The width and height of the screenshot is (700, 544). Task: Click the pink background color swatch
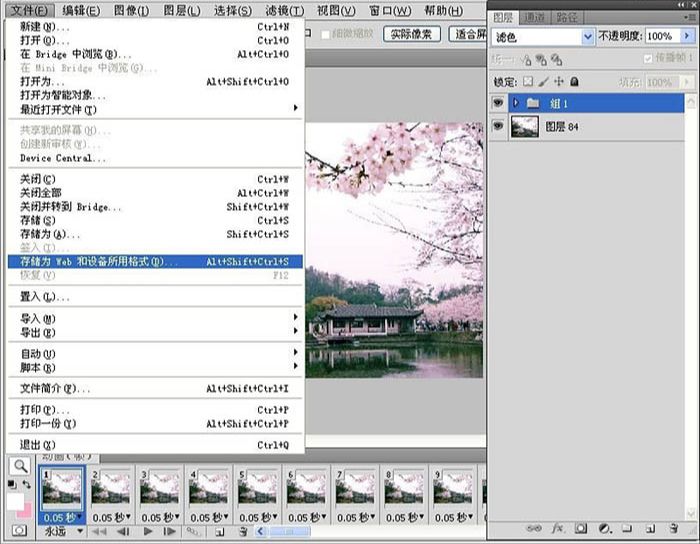coord(26,512)
